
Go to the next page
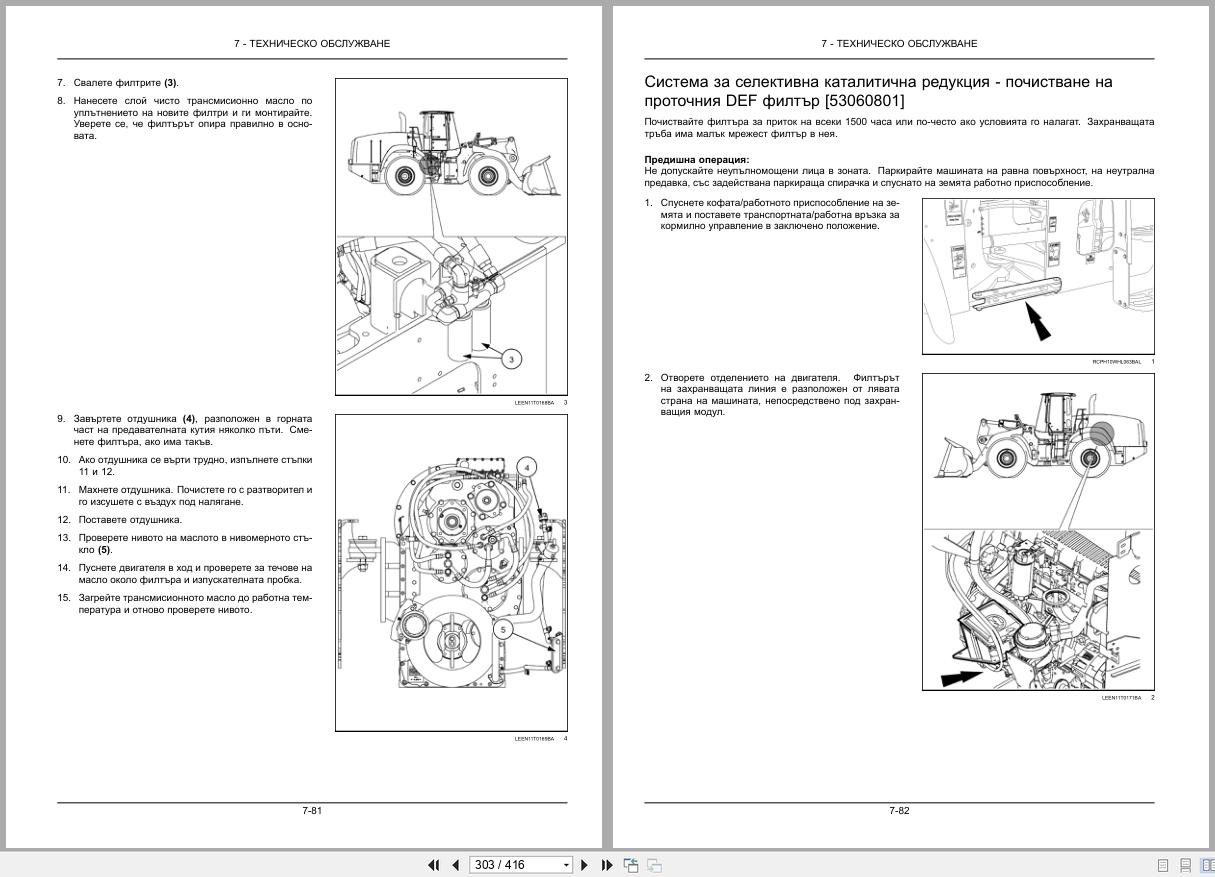click(585, 865)
